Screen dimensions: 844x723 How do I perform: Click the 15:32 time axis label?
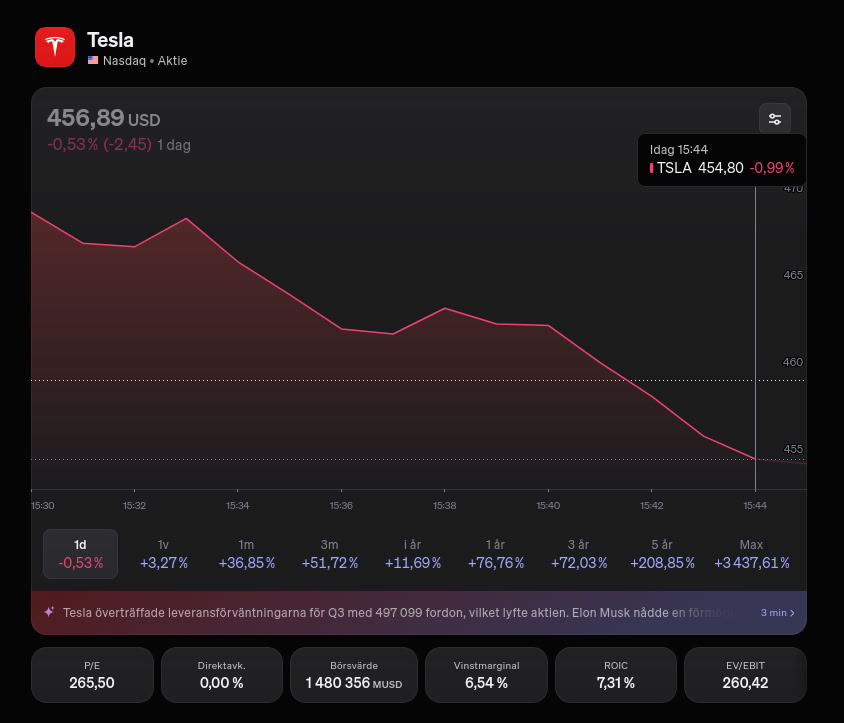pyautogui.click(x=134, y=506)
